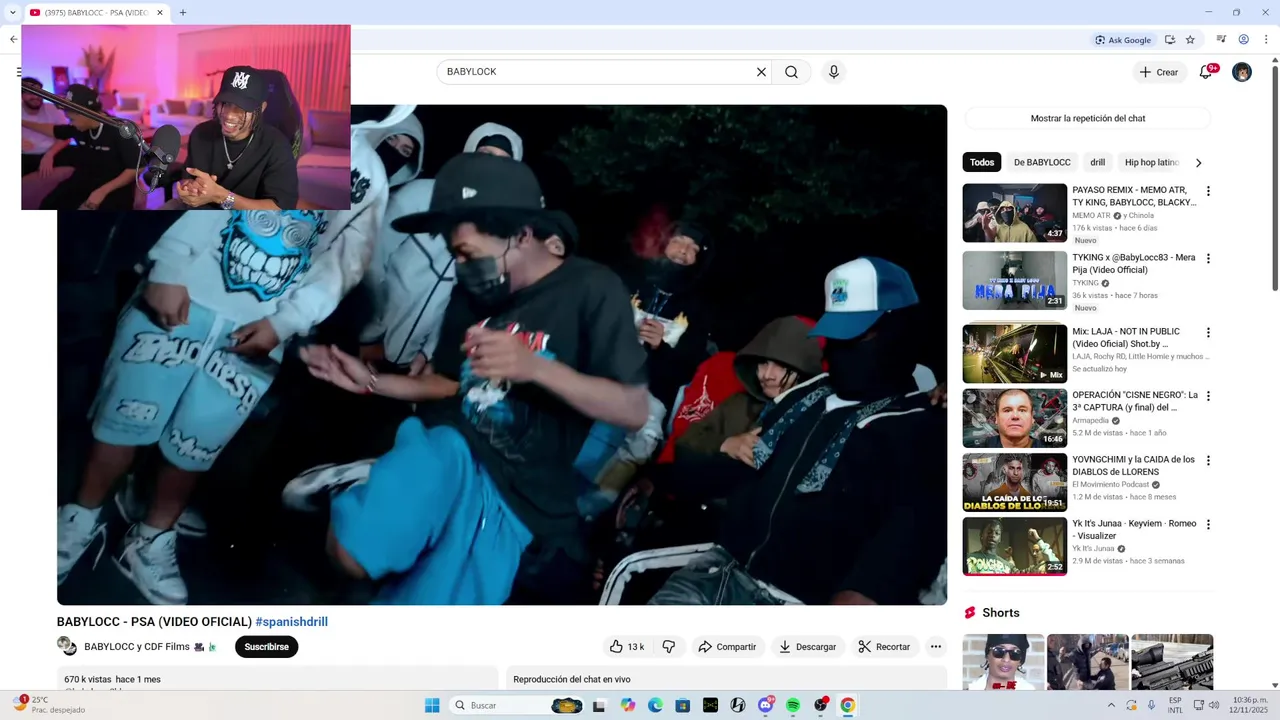This screenshot has height=720, width=1280.
Task: Start voice search with microphone icon
Action: 834,72
